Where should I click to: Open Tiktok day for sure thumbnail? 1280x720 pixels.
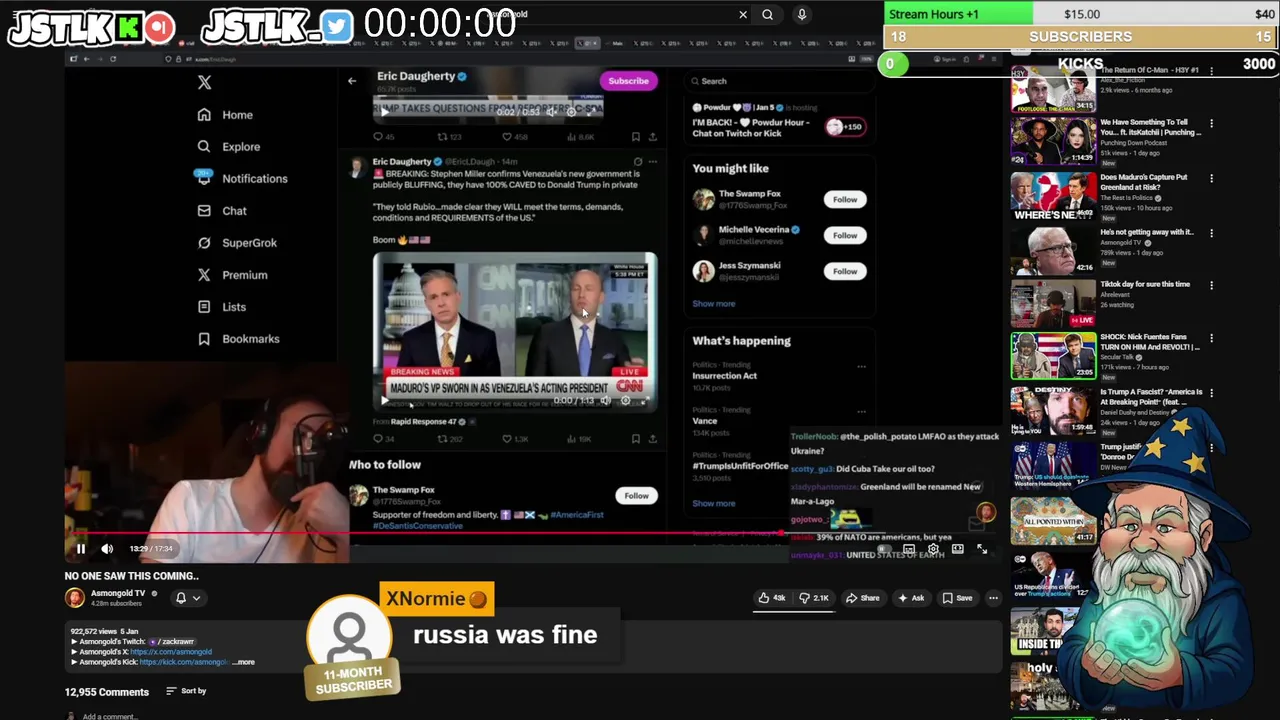1053,303
